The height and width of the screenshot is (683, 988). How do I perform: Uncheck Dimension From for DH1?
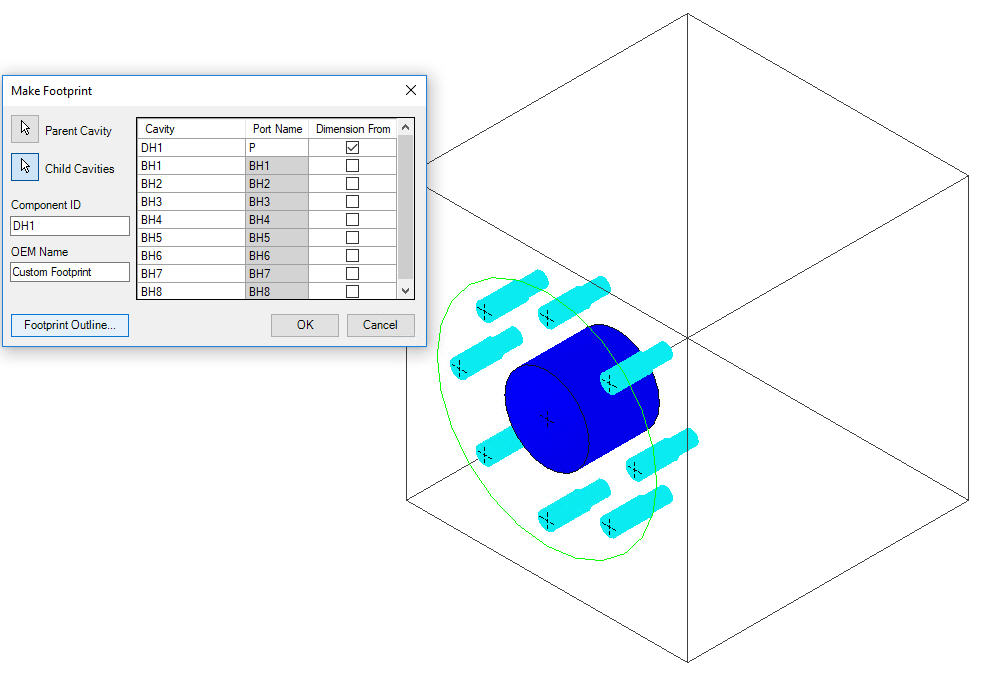[x=352, y=147]
